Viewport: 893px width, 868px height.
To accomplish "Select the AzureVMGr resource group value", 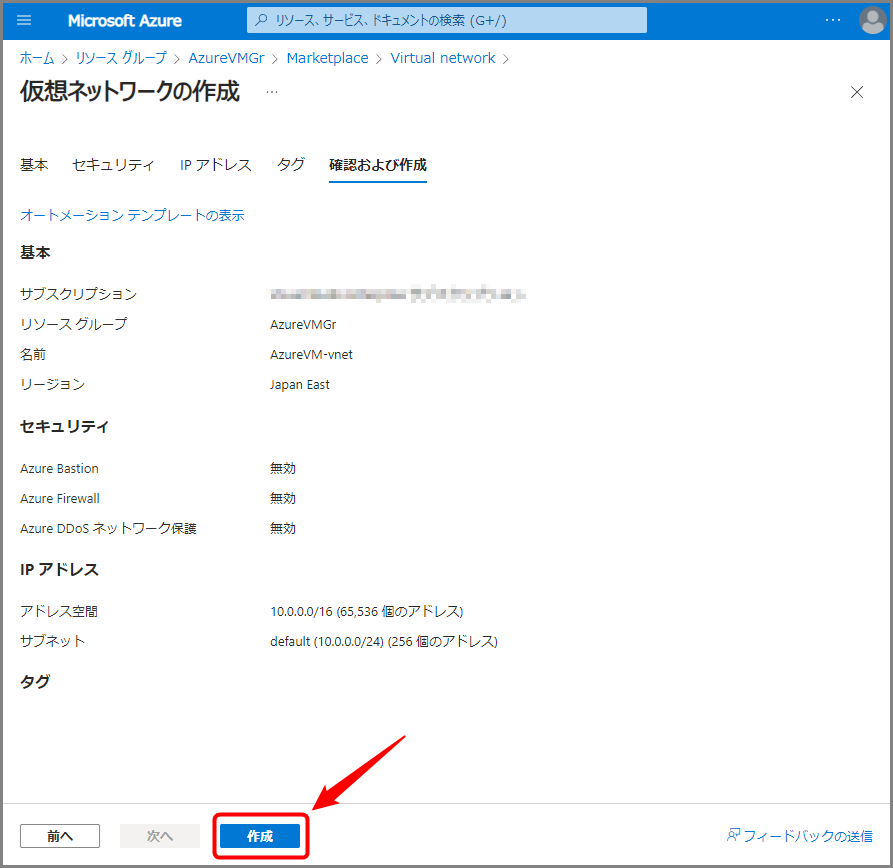I will tap(303, 325).
